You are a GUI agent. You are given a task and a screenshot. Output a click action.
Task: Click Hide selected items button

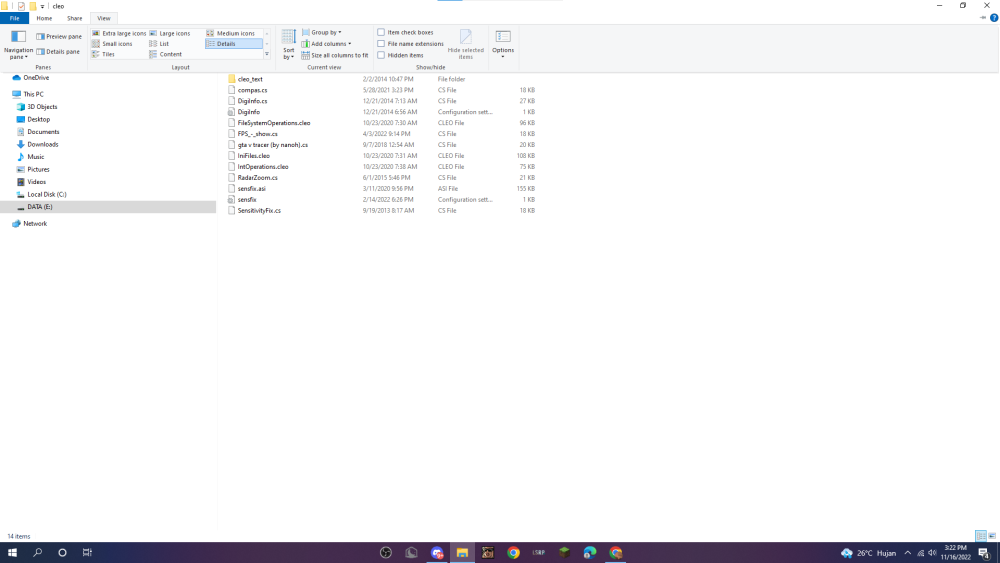click(x=466, y=45)
